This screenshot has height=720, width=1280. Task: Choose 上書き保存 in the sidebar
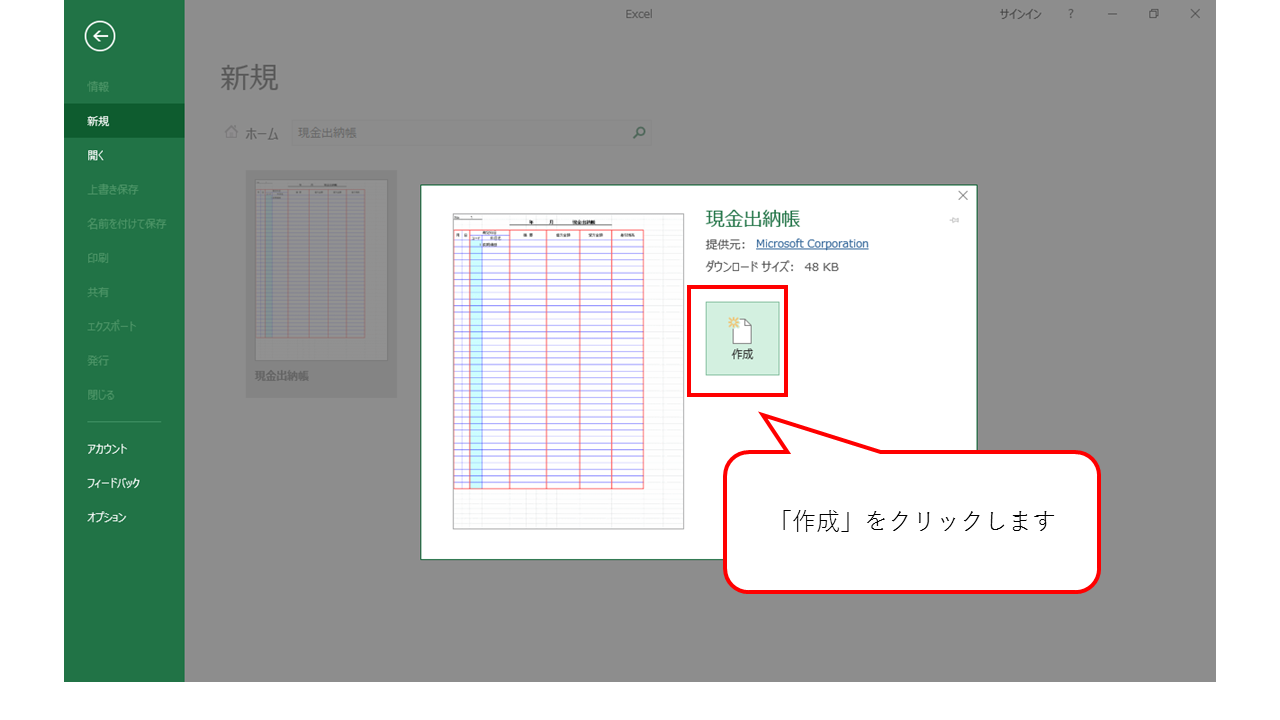click(x=113, y=189)
